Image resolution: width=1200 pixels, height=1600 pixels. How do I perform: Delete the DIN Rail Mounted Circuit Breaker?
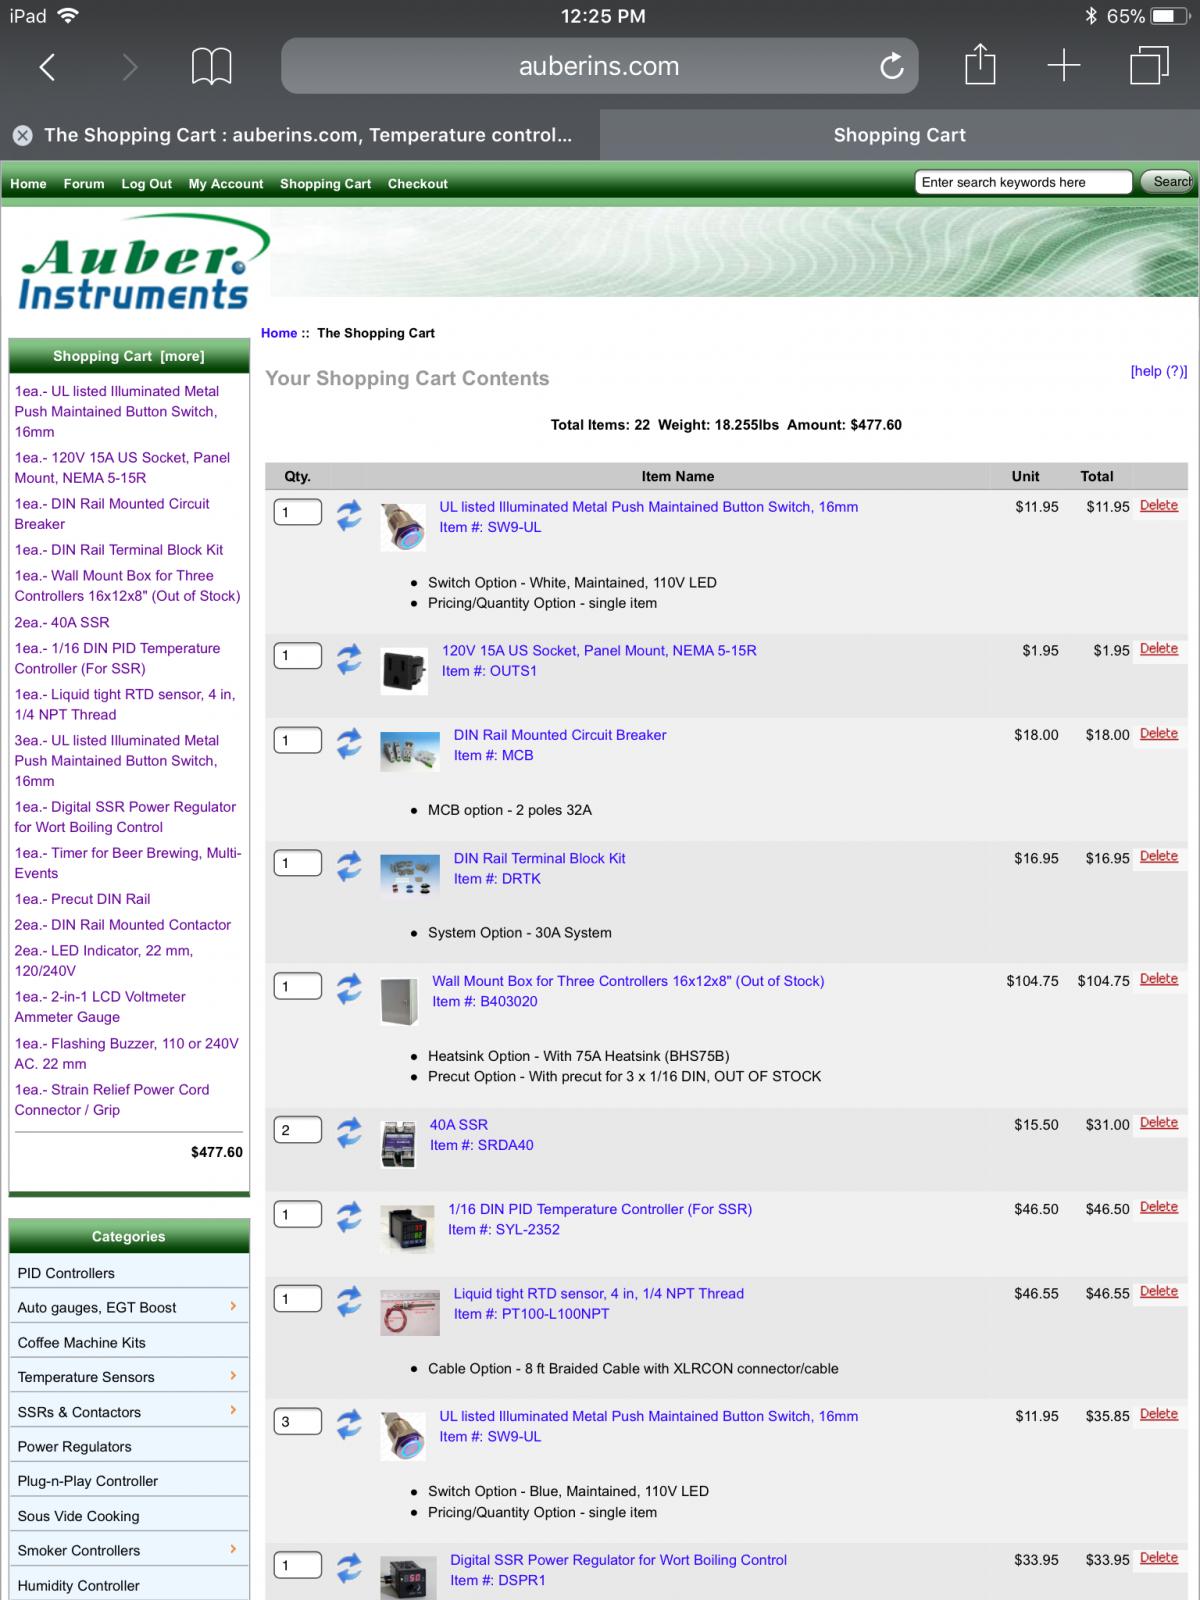(x=1159, y=733)
